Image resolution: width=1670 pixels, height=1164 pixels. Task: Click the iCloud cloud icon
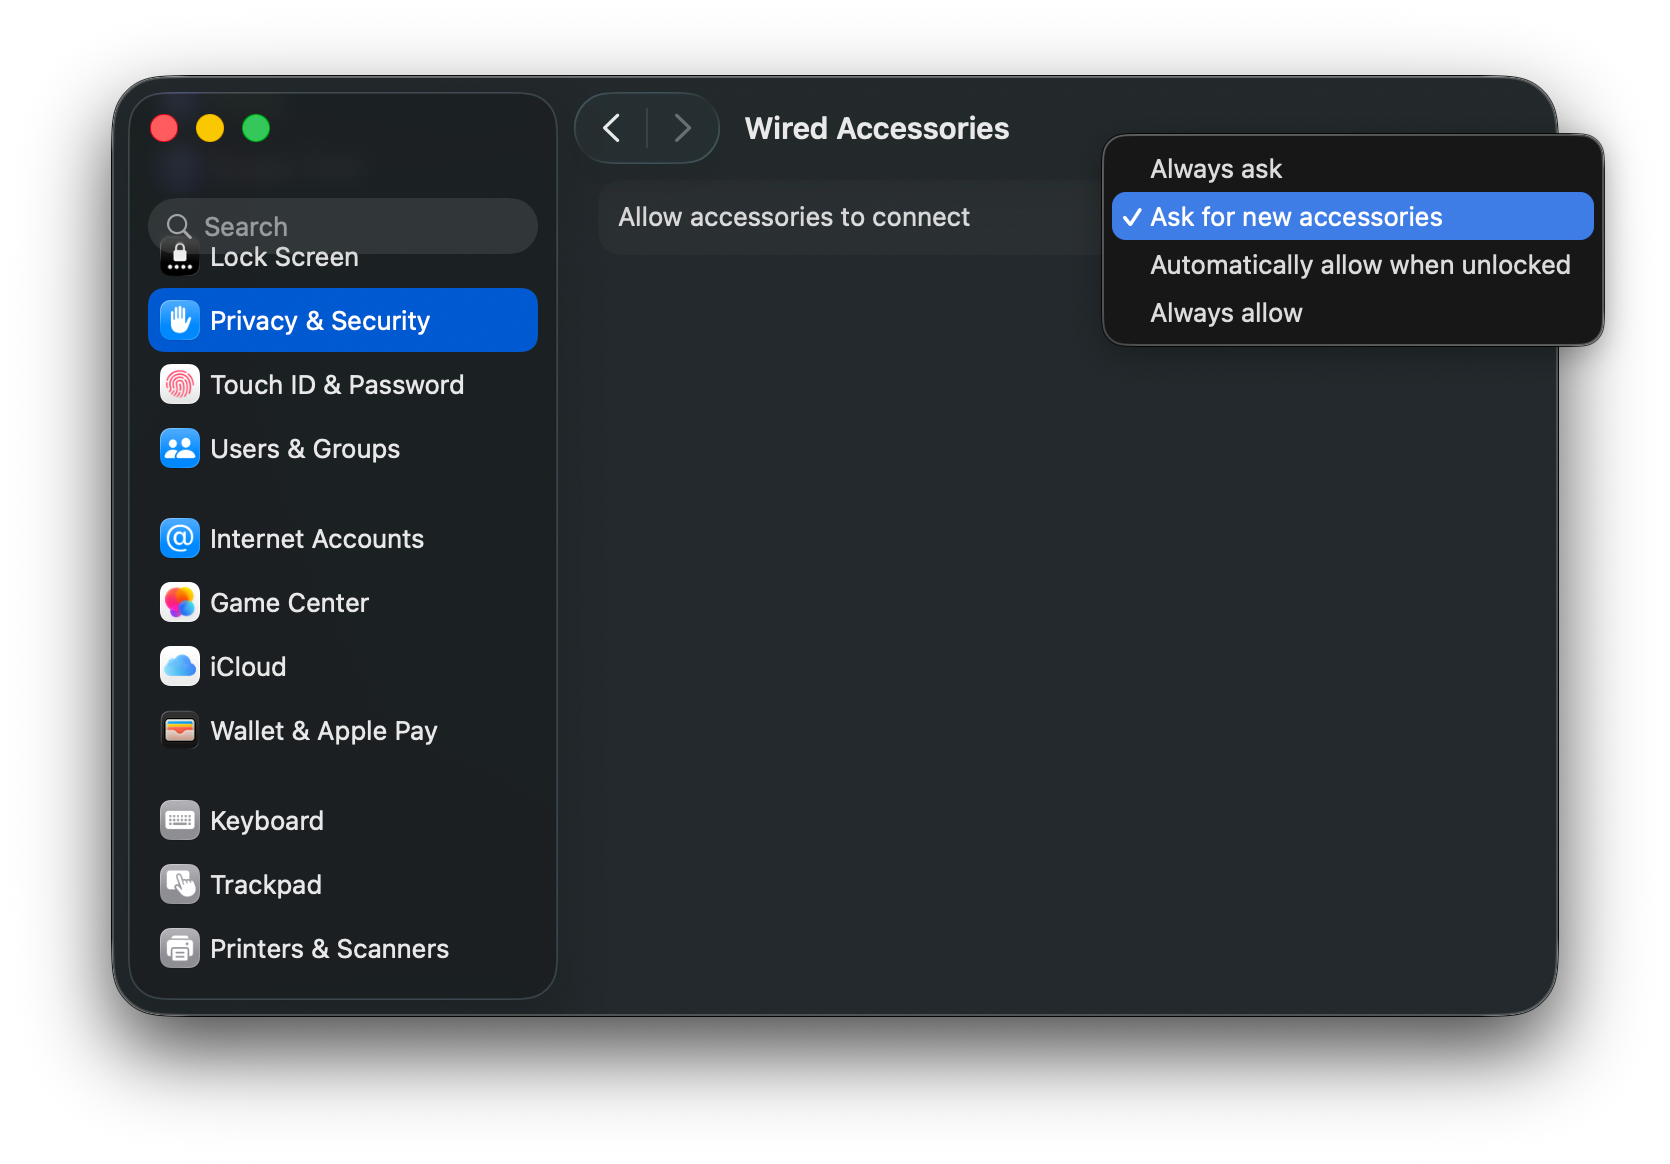(x=180, y=667)
